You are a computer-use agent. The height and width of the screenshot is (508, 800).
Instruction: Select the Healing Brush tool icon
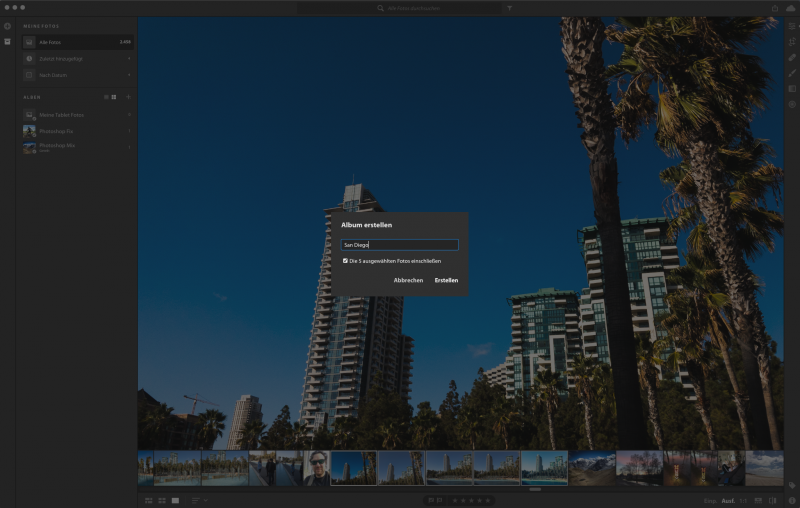coord(791,58)
